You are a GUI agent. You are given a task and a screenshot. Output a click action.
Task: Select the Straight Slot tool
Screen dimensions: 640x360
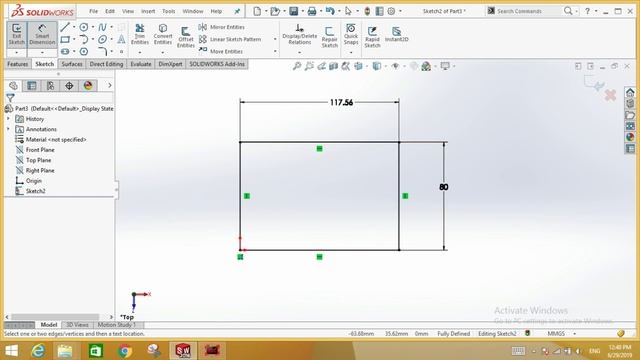pos(65,52)
